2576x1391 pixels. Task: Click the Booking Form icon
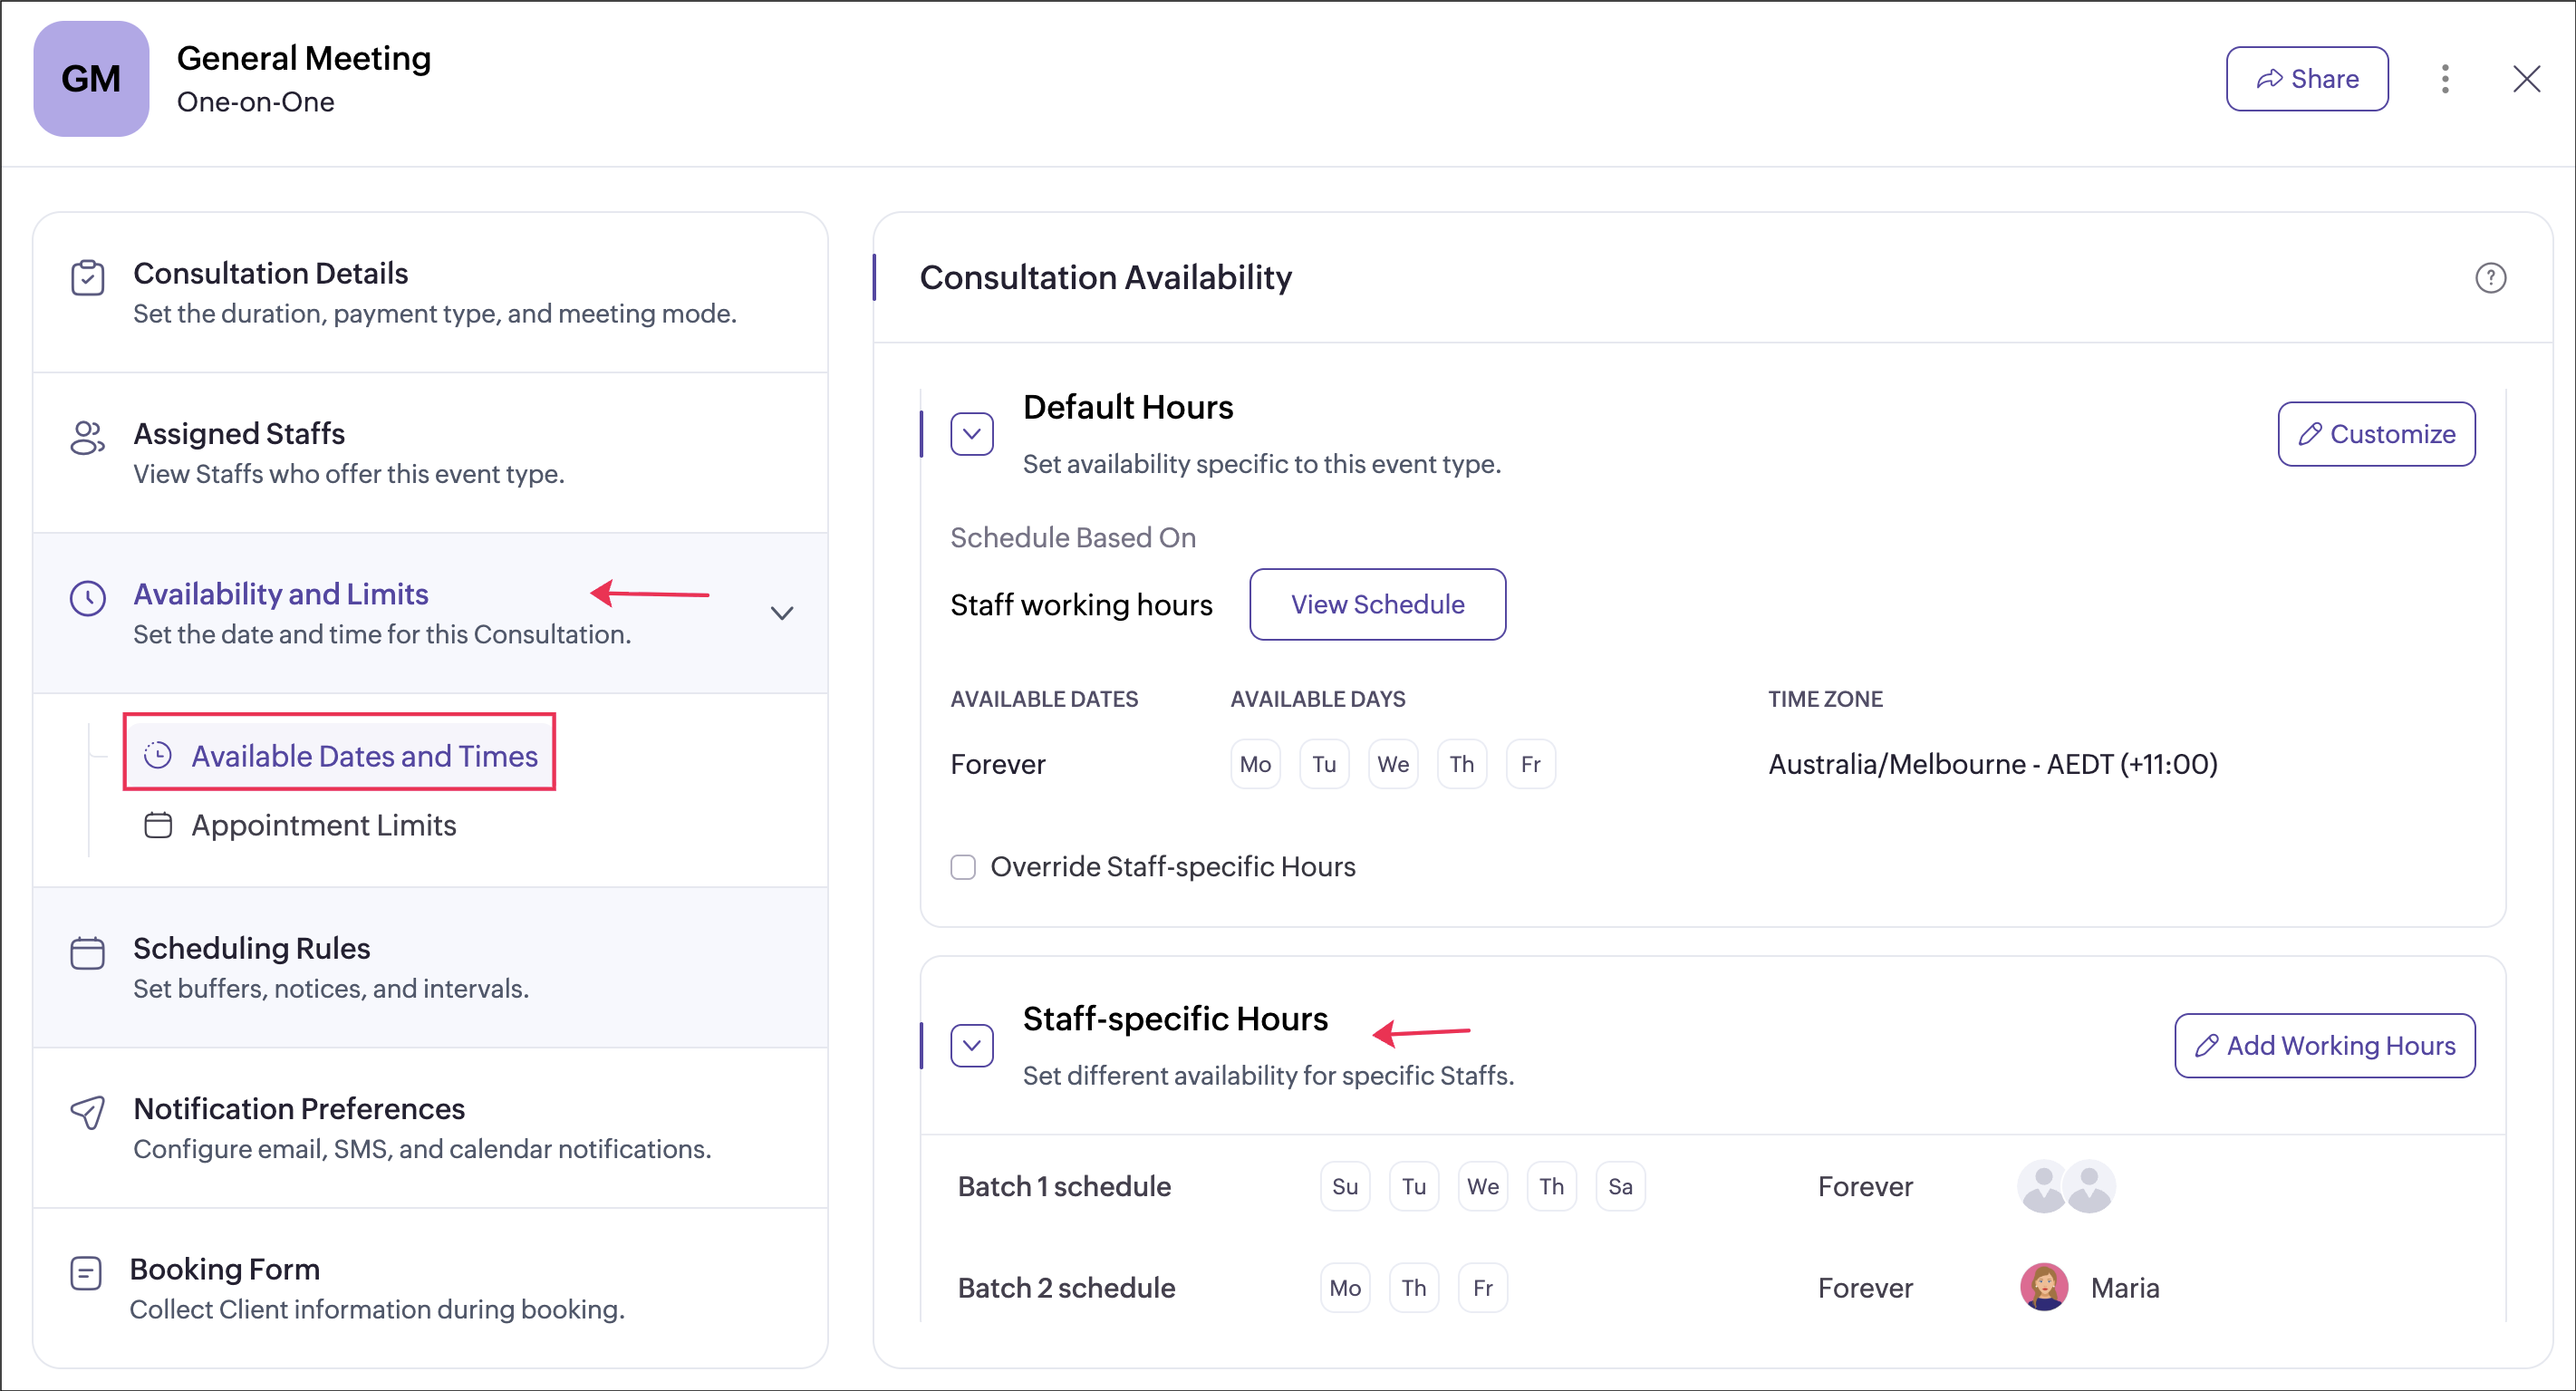coord(86,1272)
